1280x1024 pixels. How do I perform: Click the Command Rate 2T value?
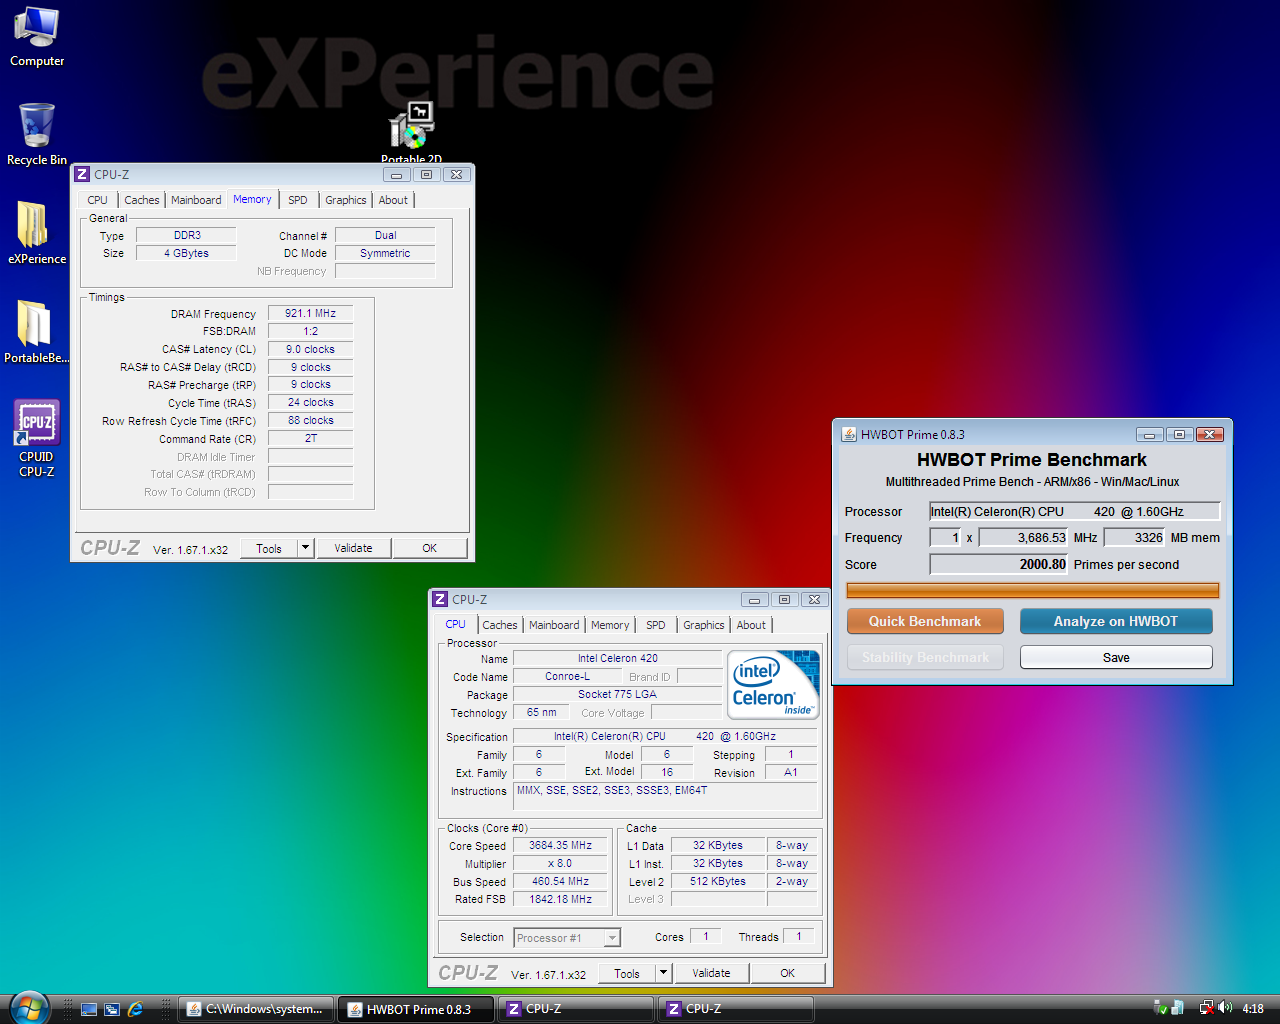coord(310,438)
